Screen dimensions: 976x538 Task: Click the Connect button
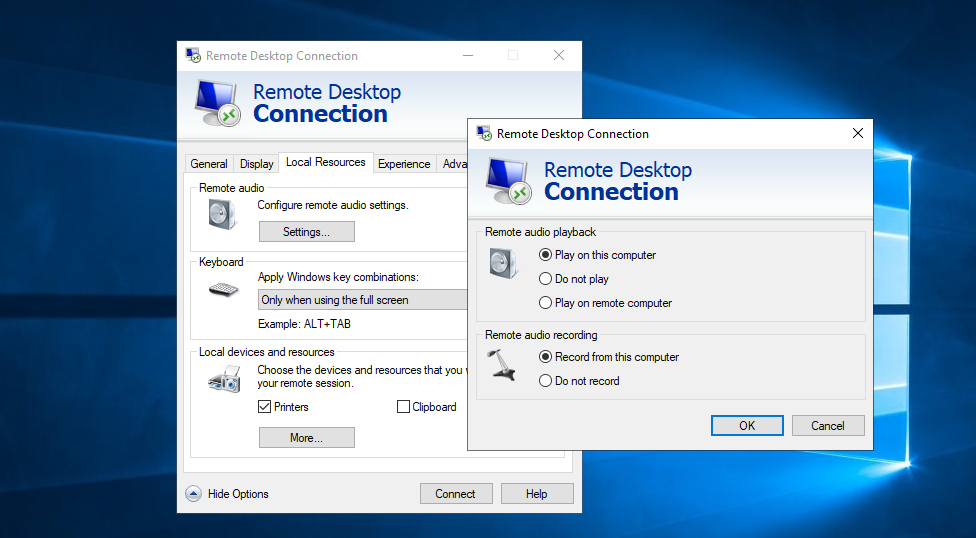(x=456, y=494)
